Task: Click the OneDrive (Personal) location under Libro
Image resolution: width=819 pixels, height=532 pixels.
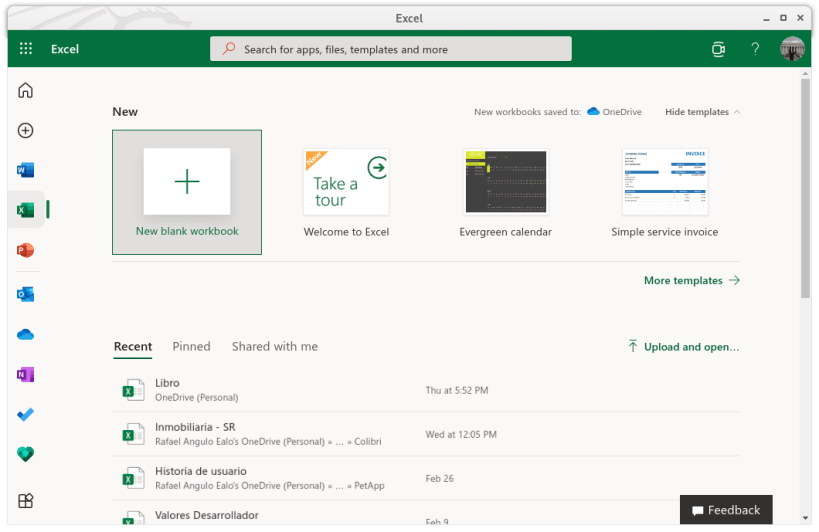Action: point(196,398)
